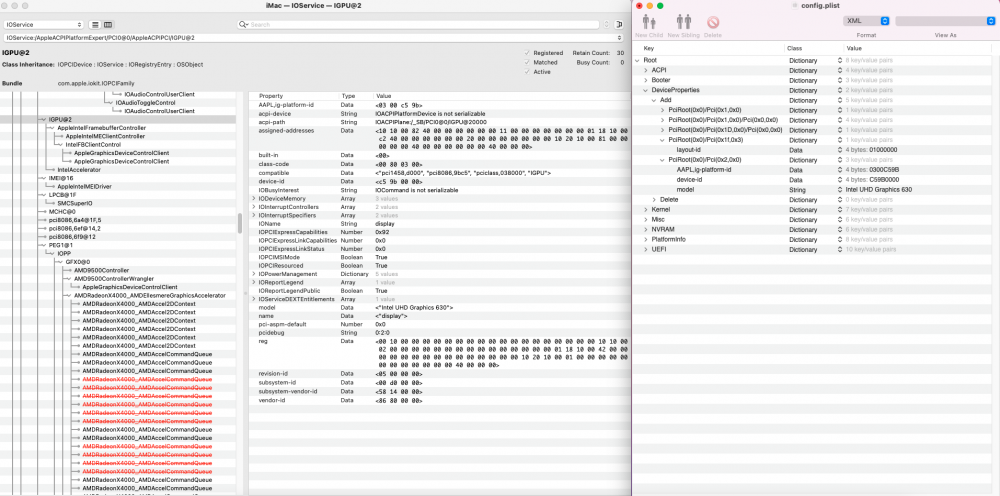Expand IOPowerManagement dictionary property
1000x496 pixels.
click(x=253, y=274)
